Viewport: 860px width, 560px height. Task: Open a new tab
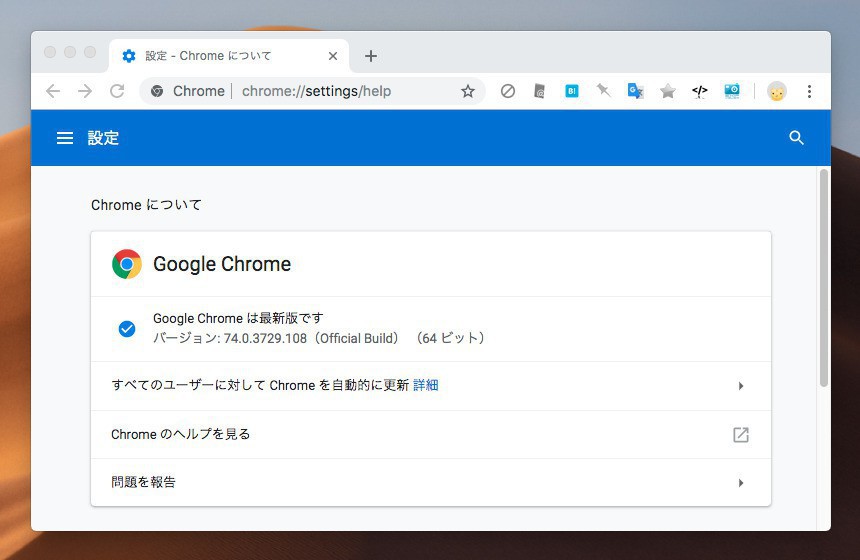coord(371,56)
